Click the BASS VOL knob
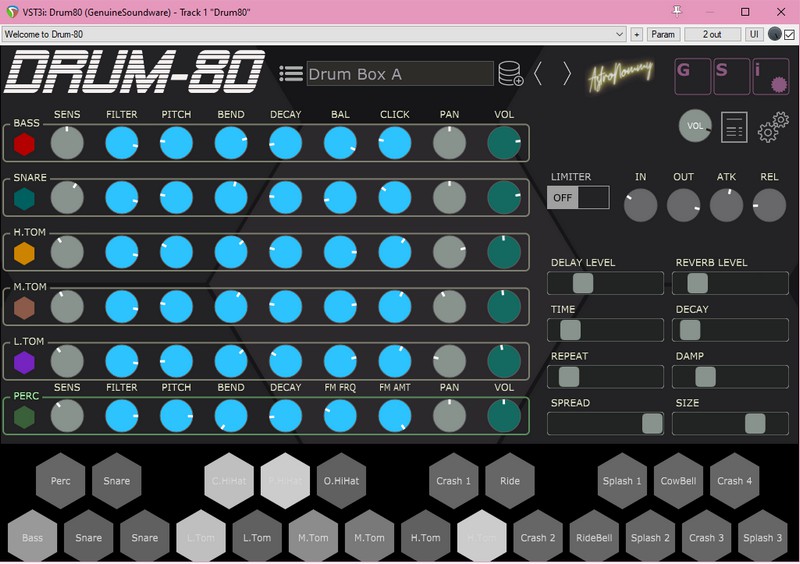This screenshot has height=564, width=800. click(504, 143)
